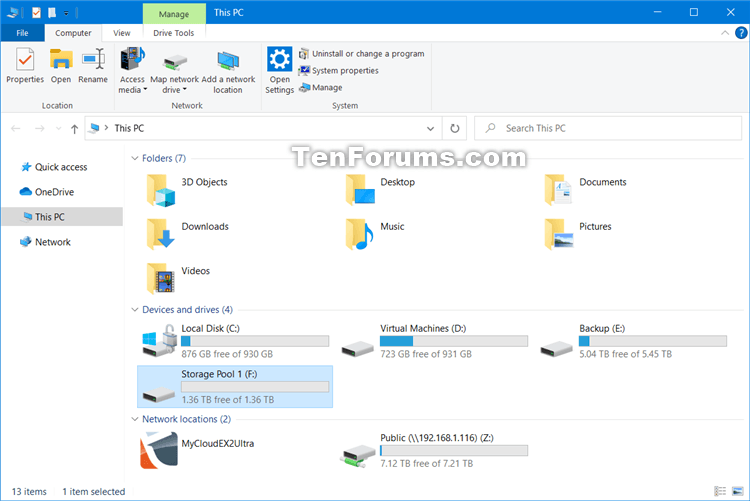Select the Manage contextual tab
This screenshot has width=750, height=501.
(x=174, y=14)
